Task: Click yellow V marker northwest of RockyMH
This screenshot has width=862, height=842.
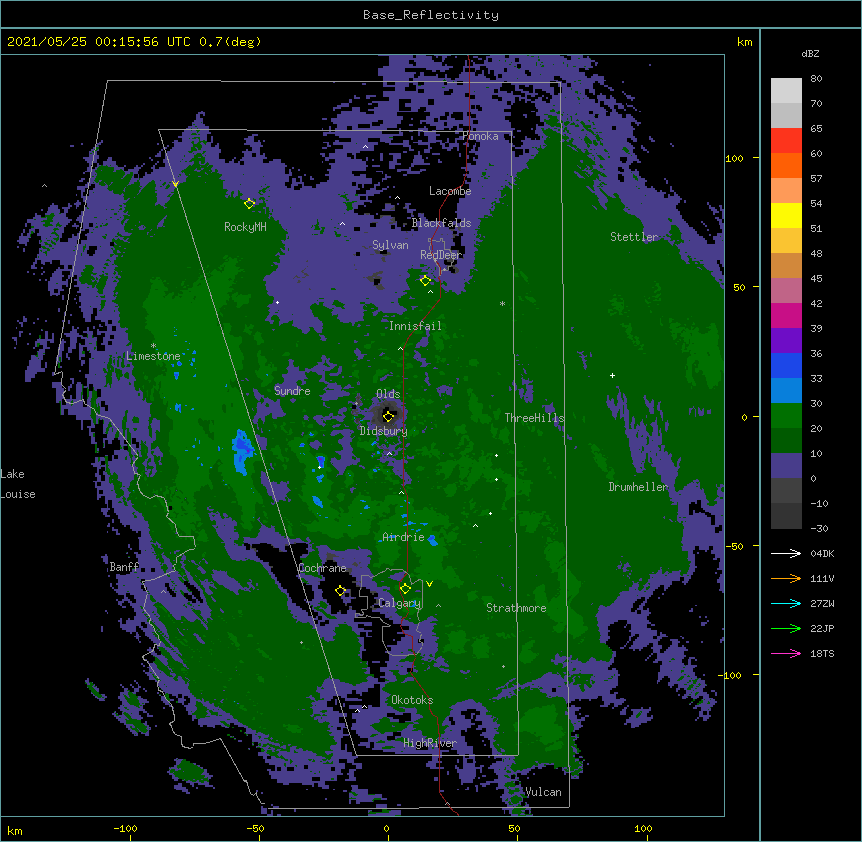Action: (x=175, y=184)
